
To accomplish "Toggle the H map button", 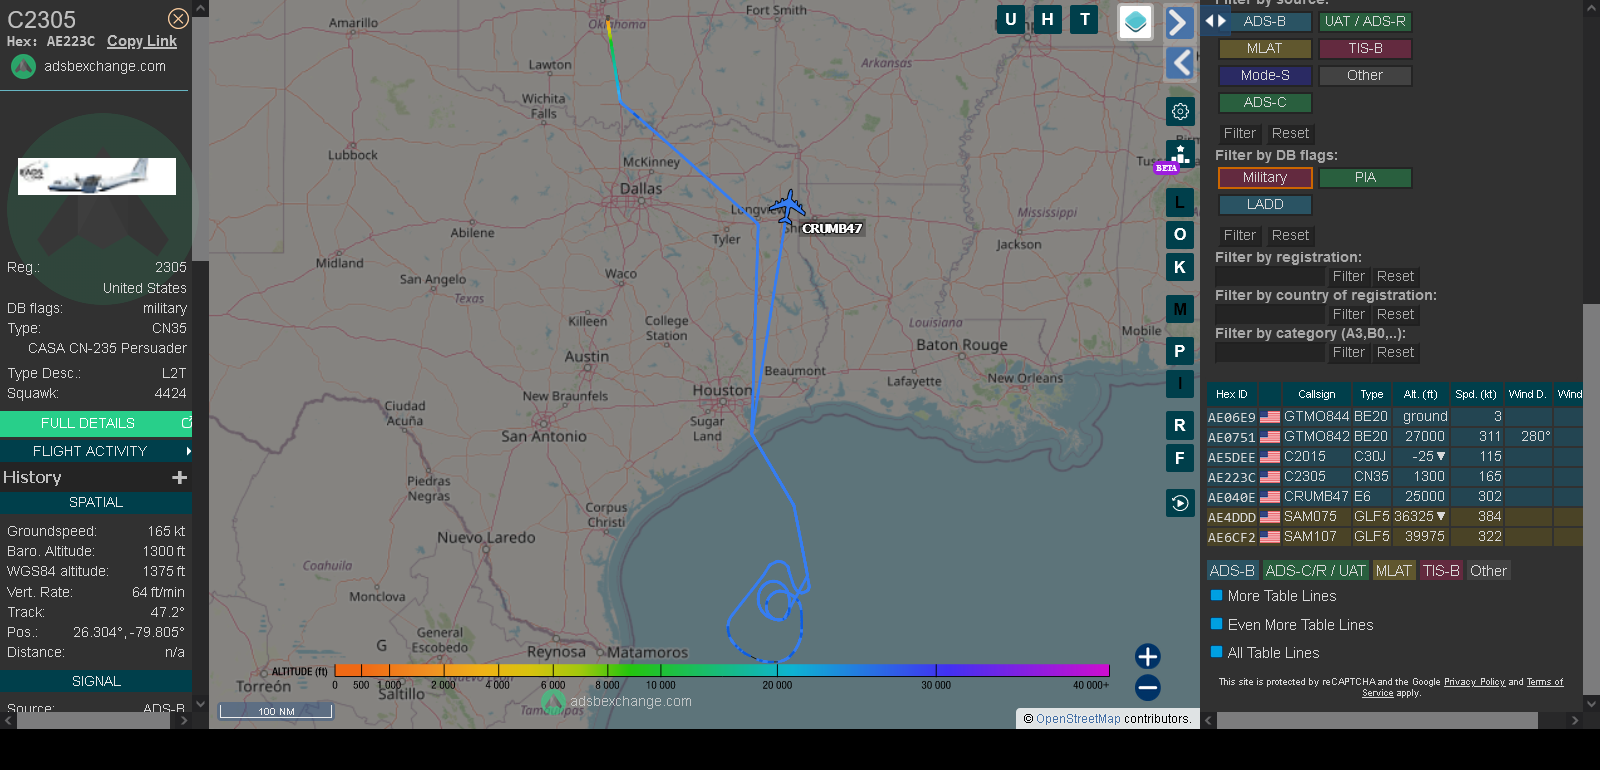I will coord(1048,19).
